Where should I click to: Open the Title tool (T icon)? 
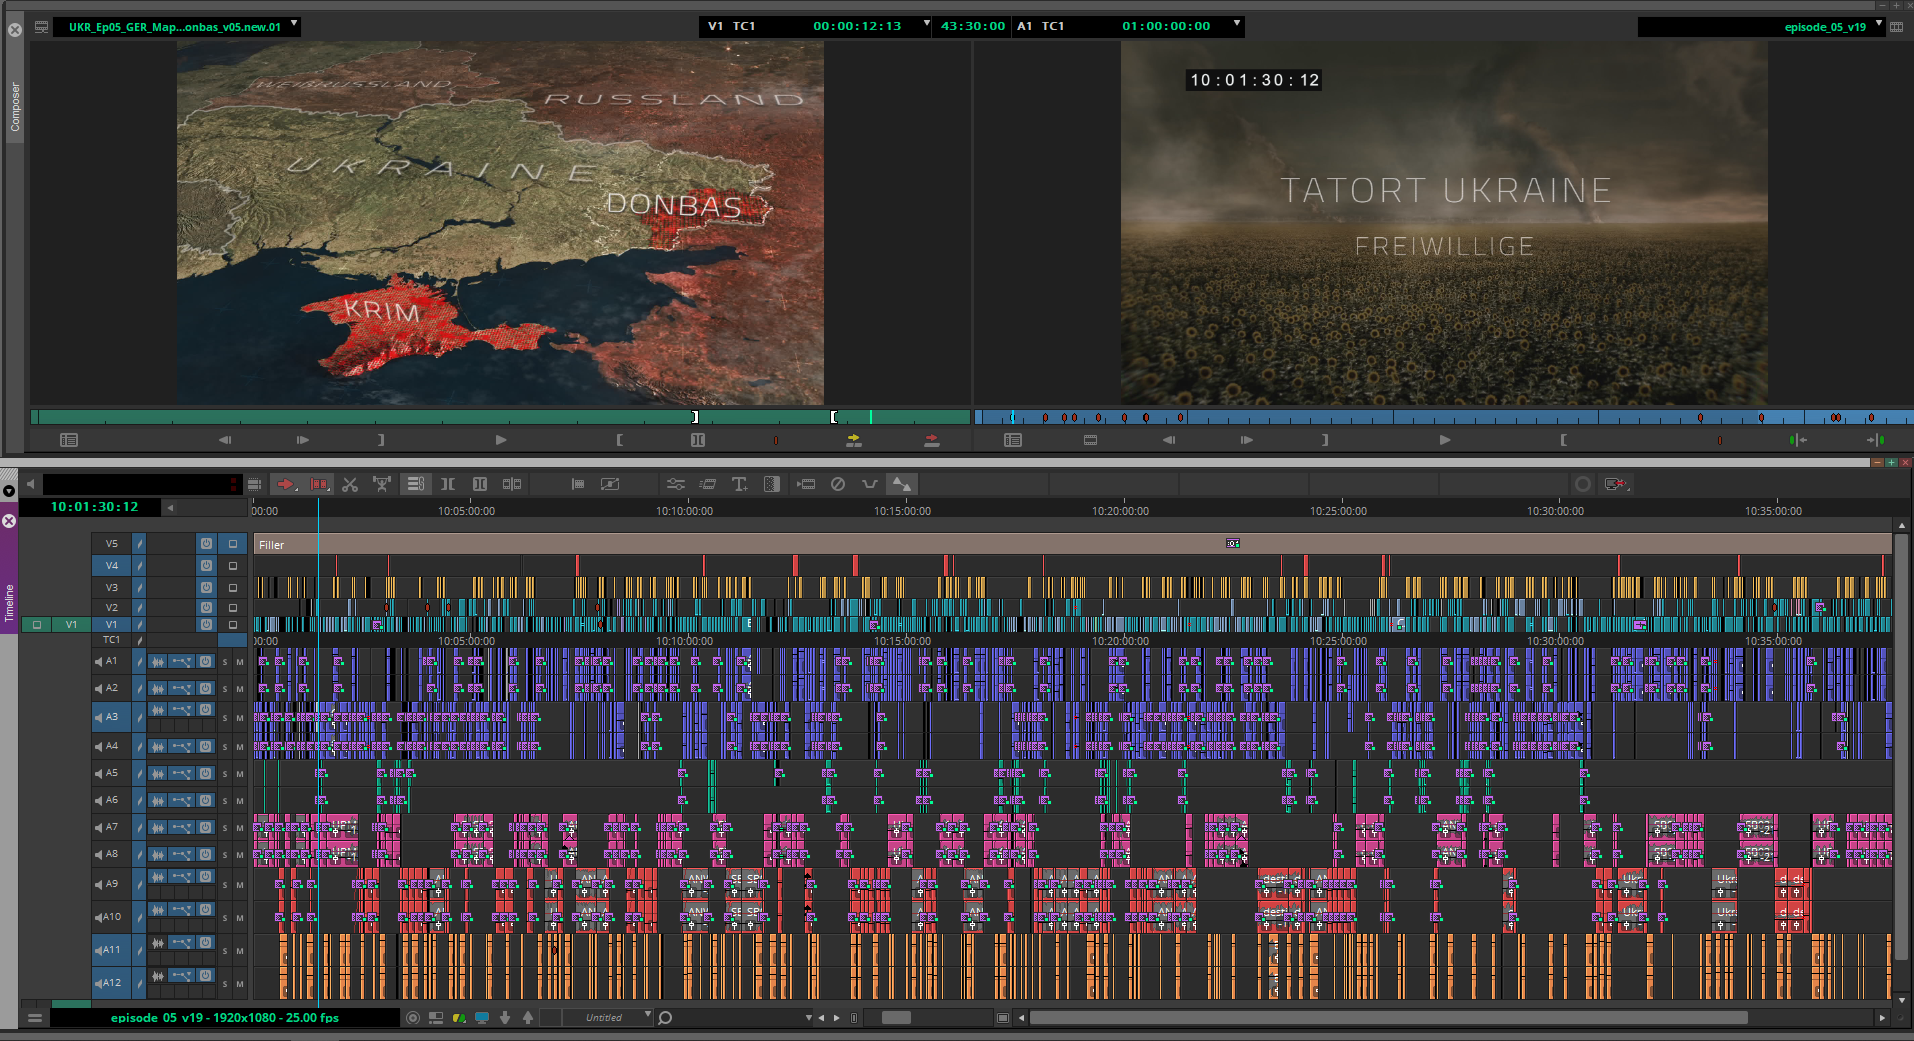tap(739, 484)
